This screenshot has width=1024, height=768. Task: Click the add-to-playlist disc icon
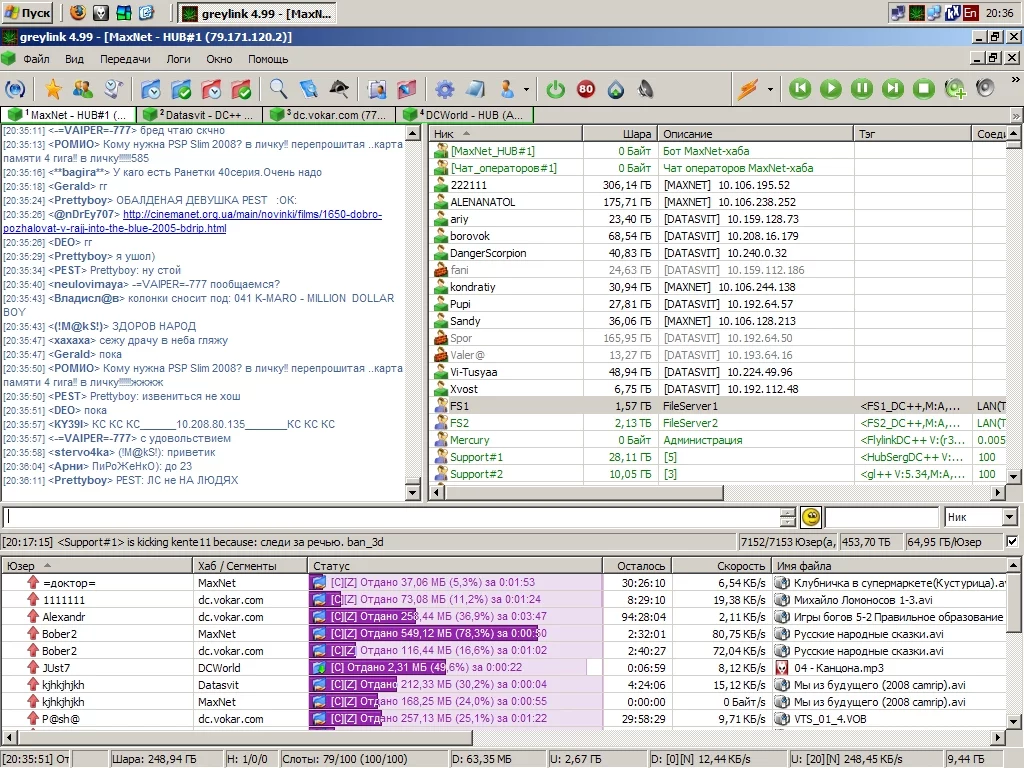[955, 89]
